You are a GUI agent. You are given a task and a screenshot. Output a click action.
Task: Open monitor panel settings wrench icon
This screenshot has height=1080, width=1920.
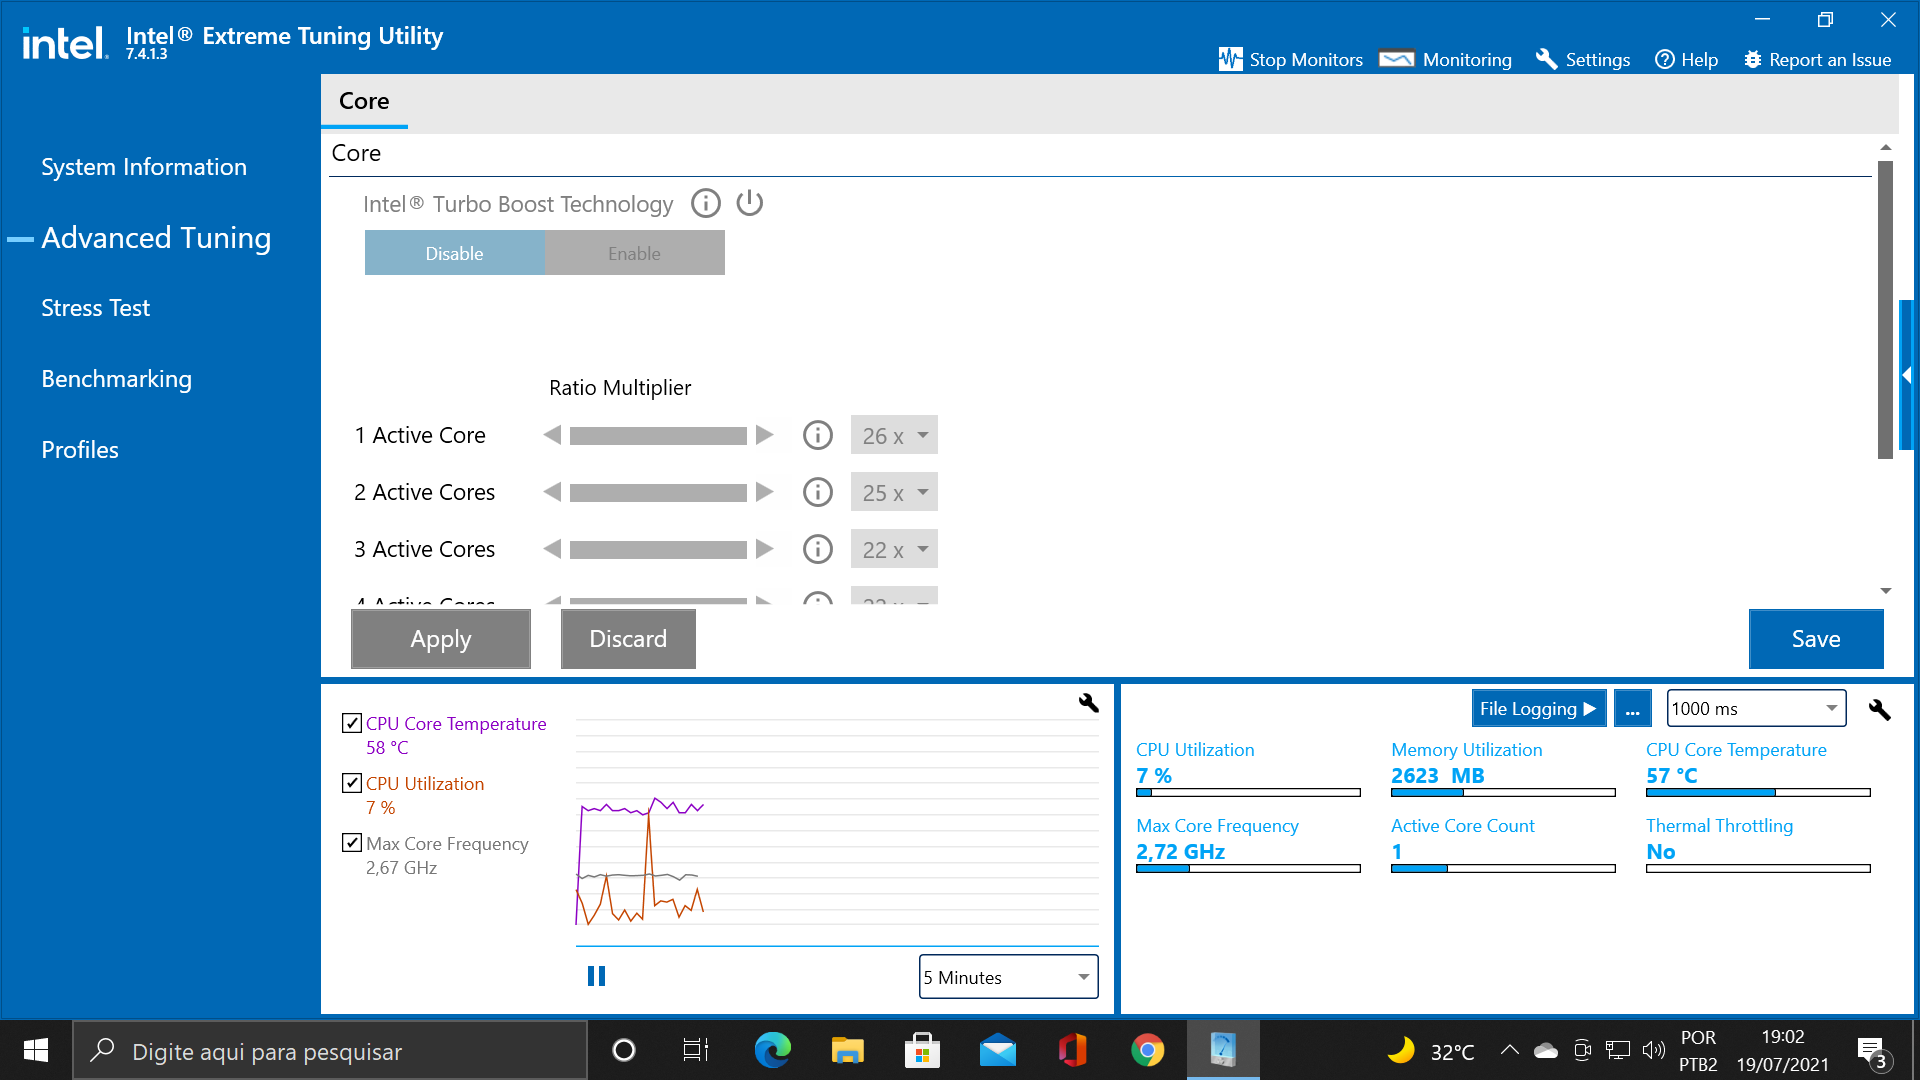[x=1880, y=709]
